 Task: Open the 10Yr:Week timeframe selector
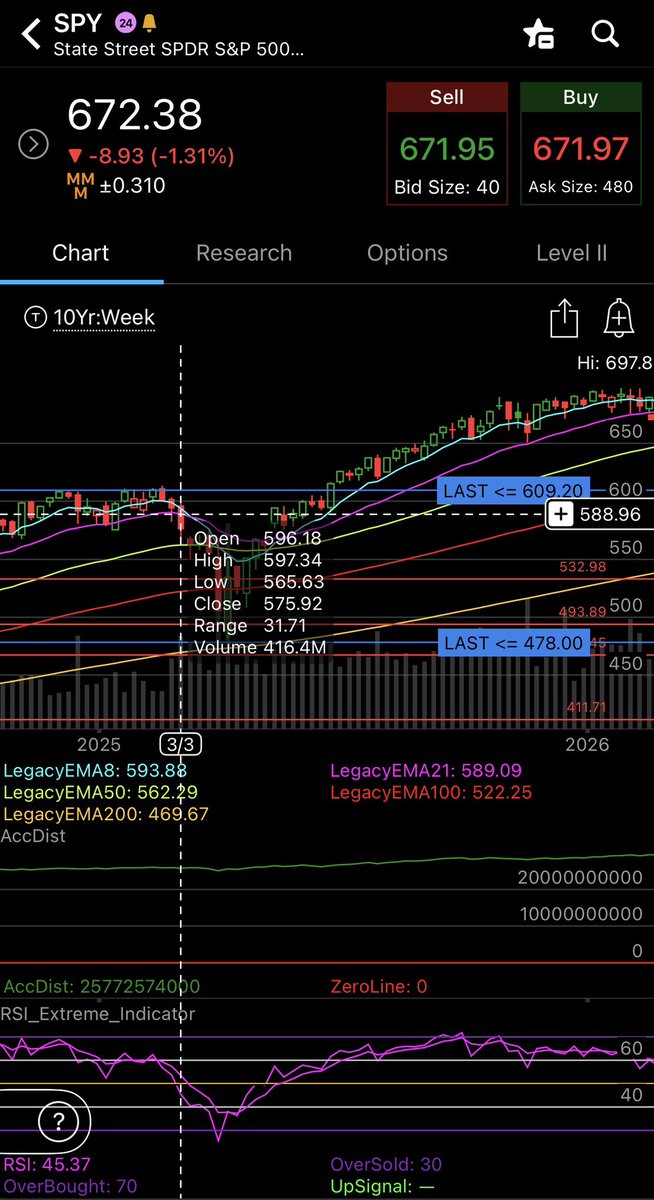pos(90,318)
